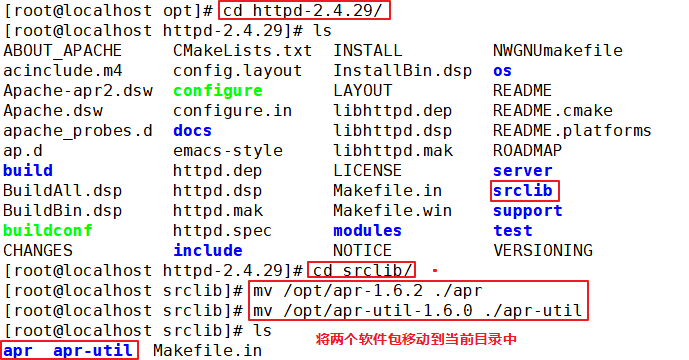Click the LAYOUT file name

click(x=363, y=91)
